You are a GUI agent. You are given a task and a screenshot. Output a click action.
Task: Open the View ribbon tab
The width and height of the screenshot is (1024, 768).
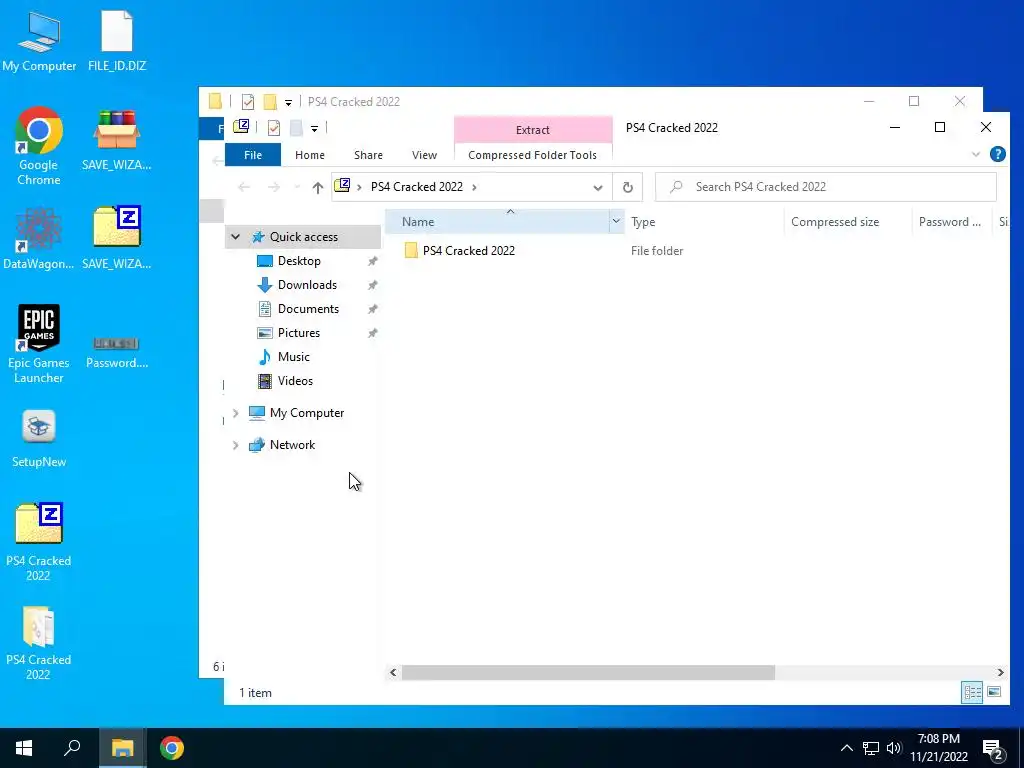point(424,155)
